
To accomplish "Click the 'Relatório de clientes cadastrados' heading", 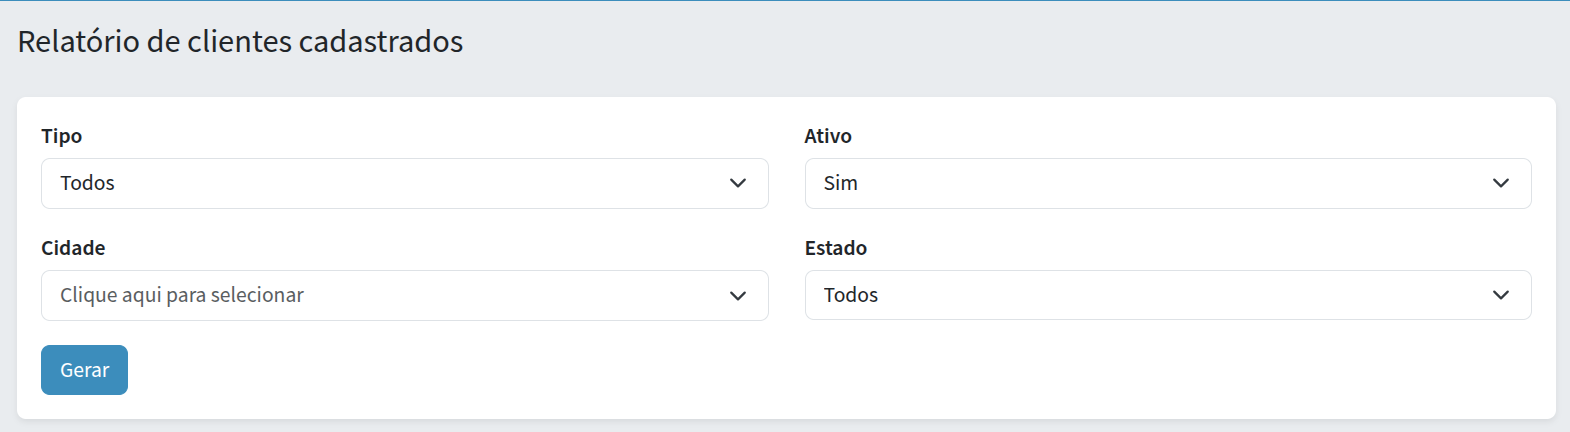I will coord(240,42).
